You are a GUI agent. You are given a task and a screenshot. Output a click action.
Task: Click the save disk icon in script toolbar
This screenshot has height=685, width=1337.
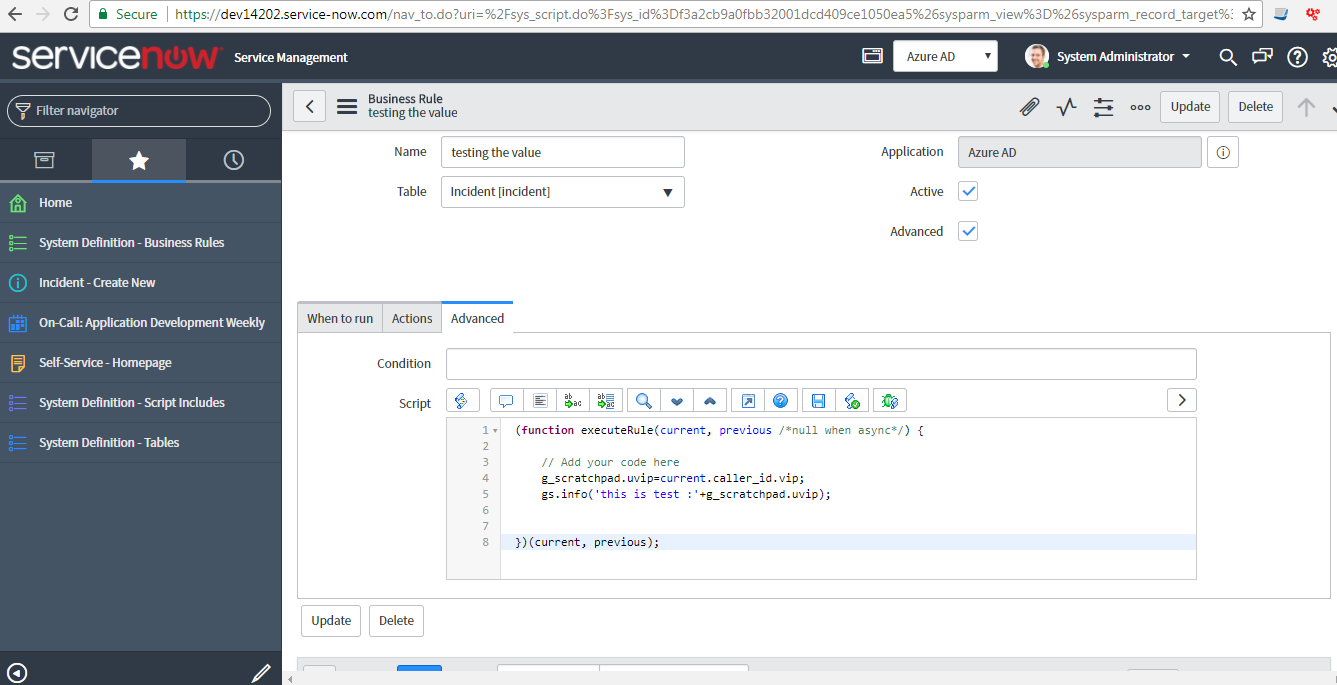point(818,400)
